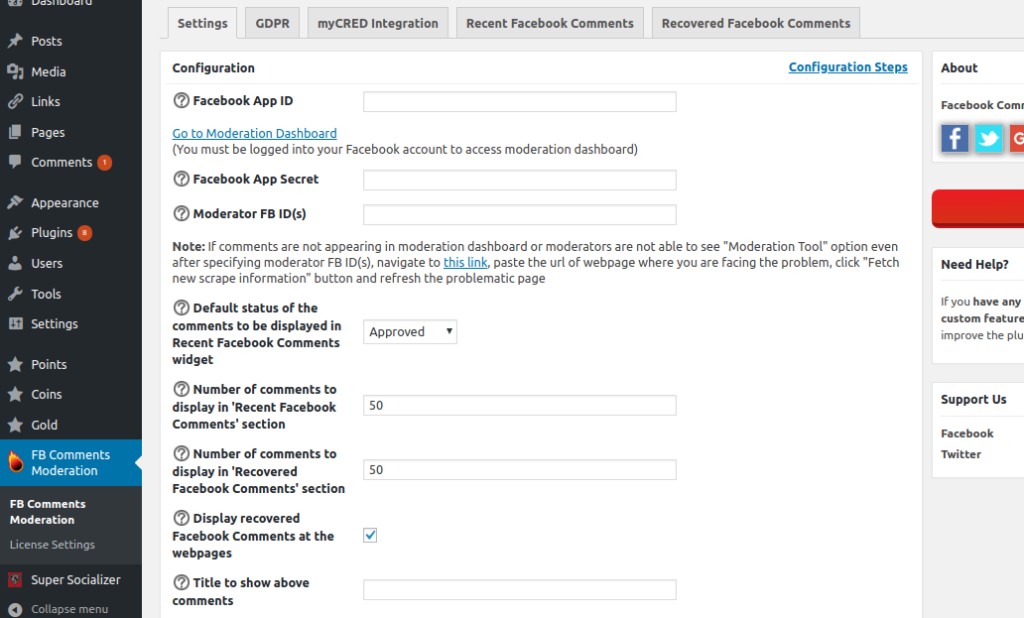Open the default comment status dropdown
Image resolution: width=1024 pixels, height=618 pixels.
pyautogui.click(x=409, y=331)
